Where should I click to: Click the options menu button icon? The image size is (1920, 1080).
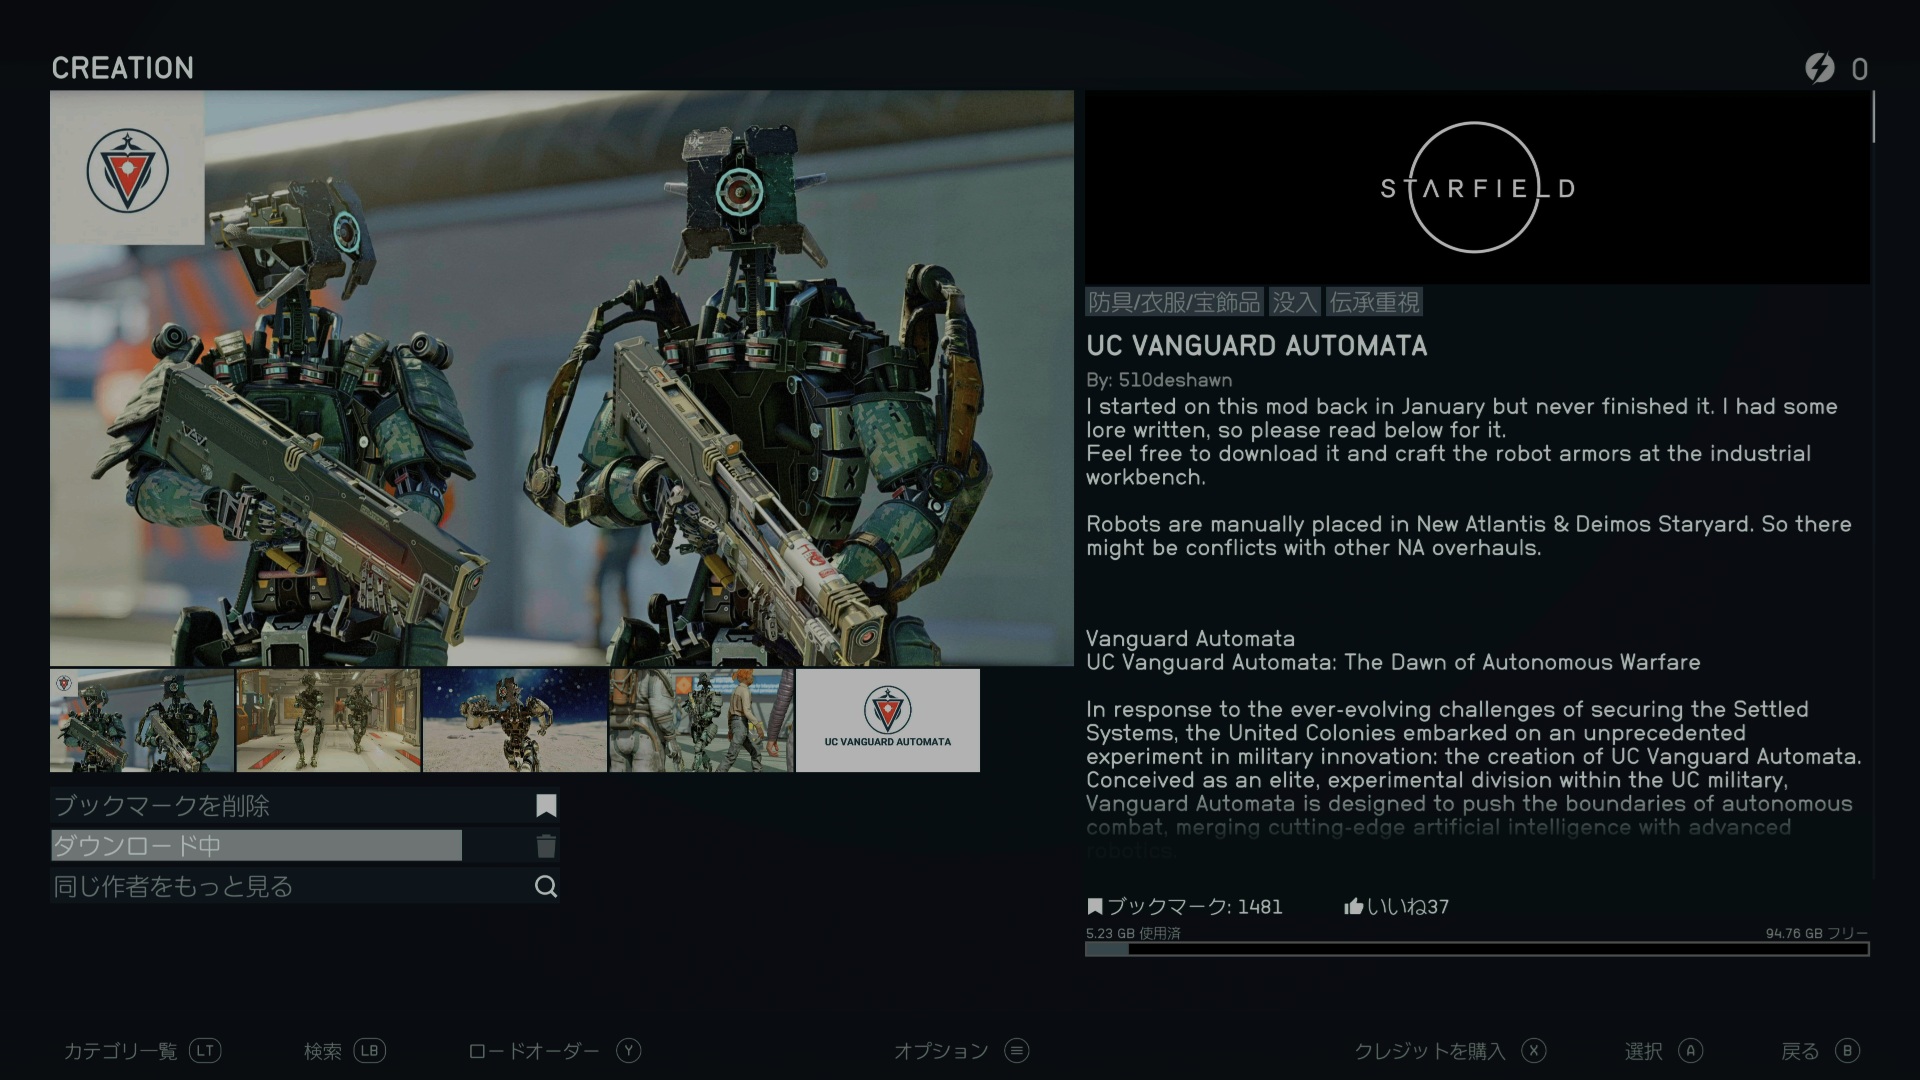pyautogui.click(x=1017, y=1051)
